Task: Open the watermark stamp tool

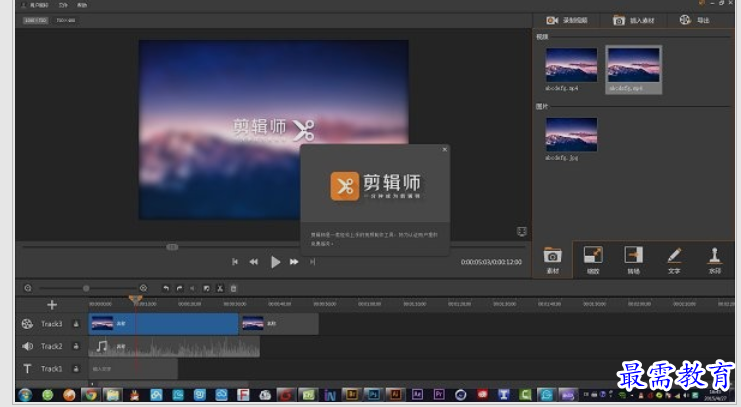Action: click(x=715, y=260)
